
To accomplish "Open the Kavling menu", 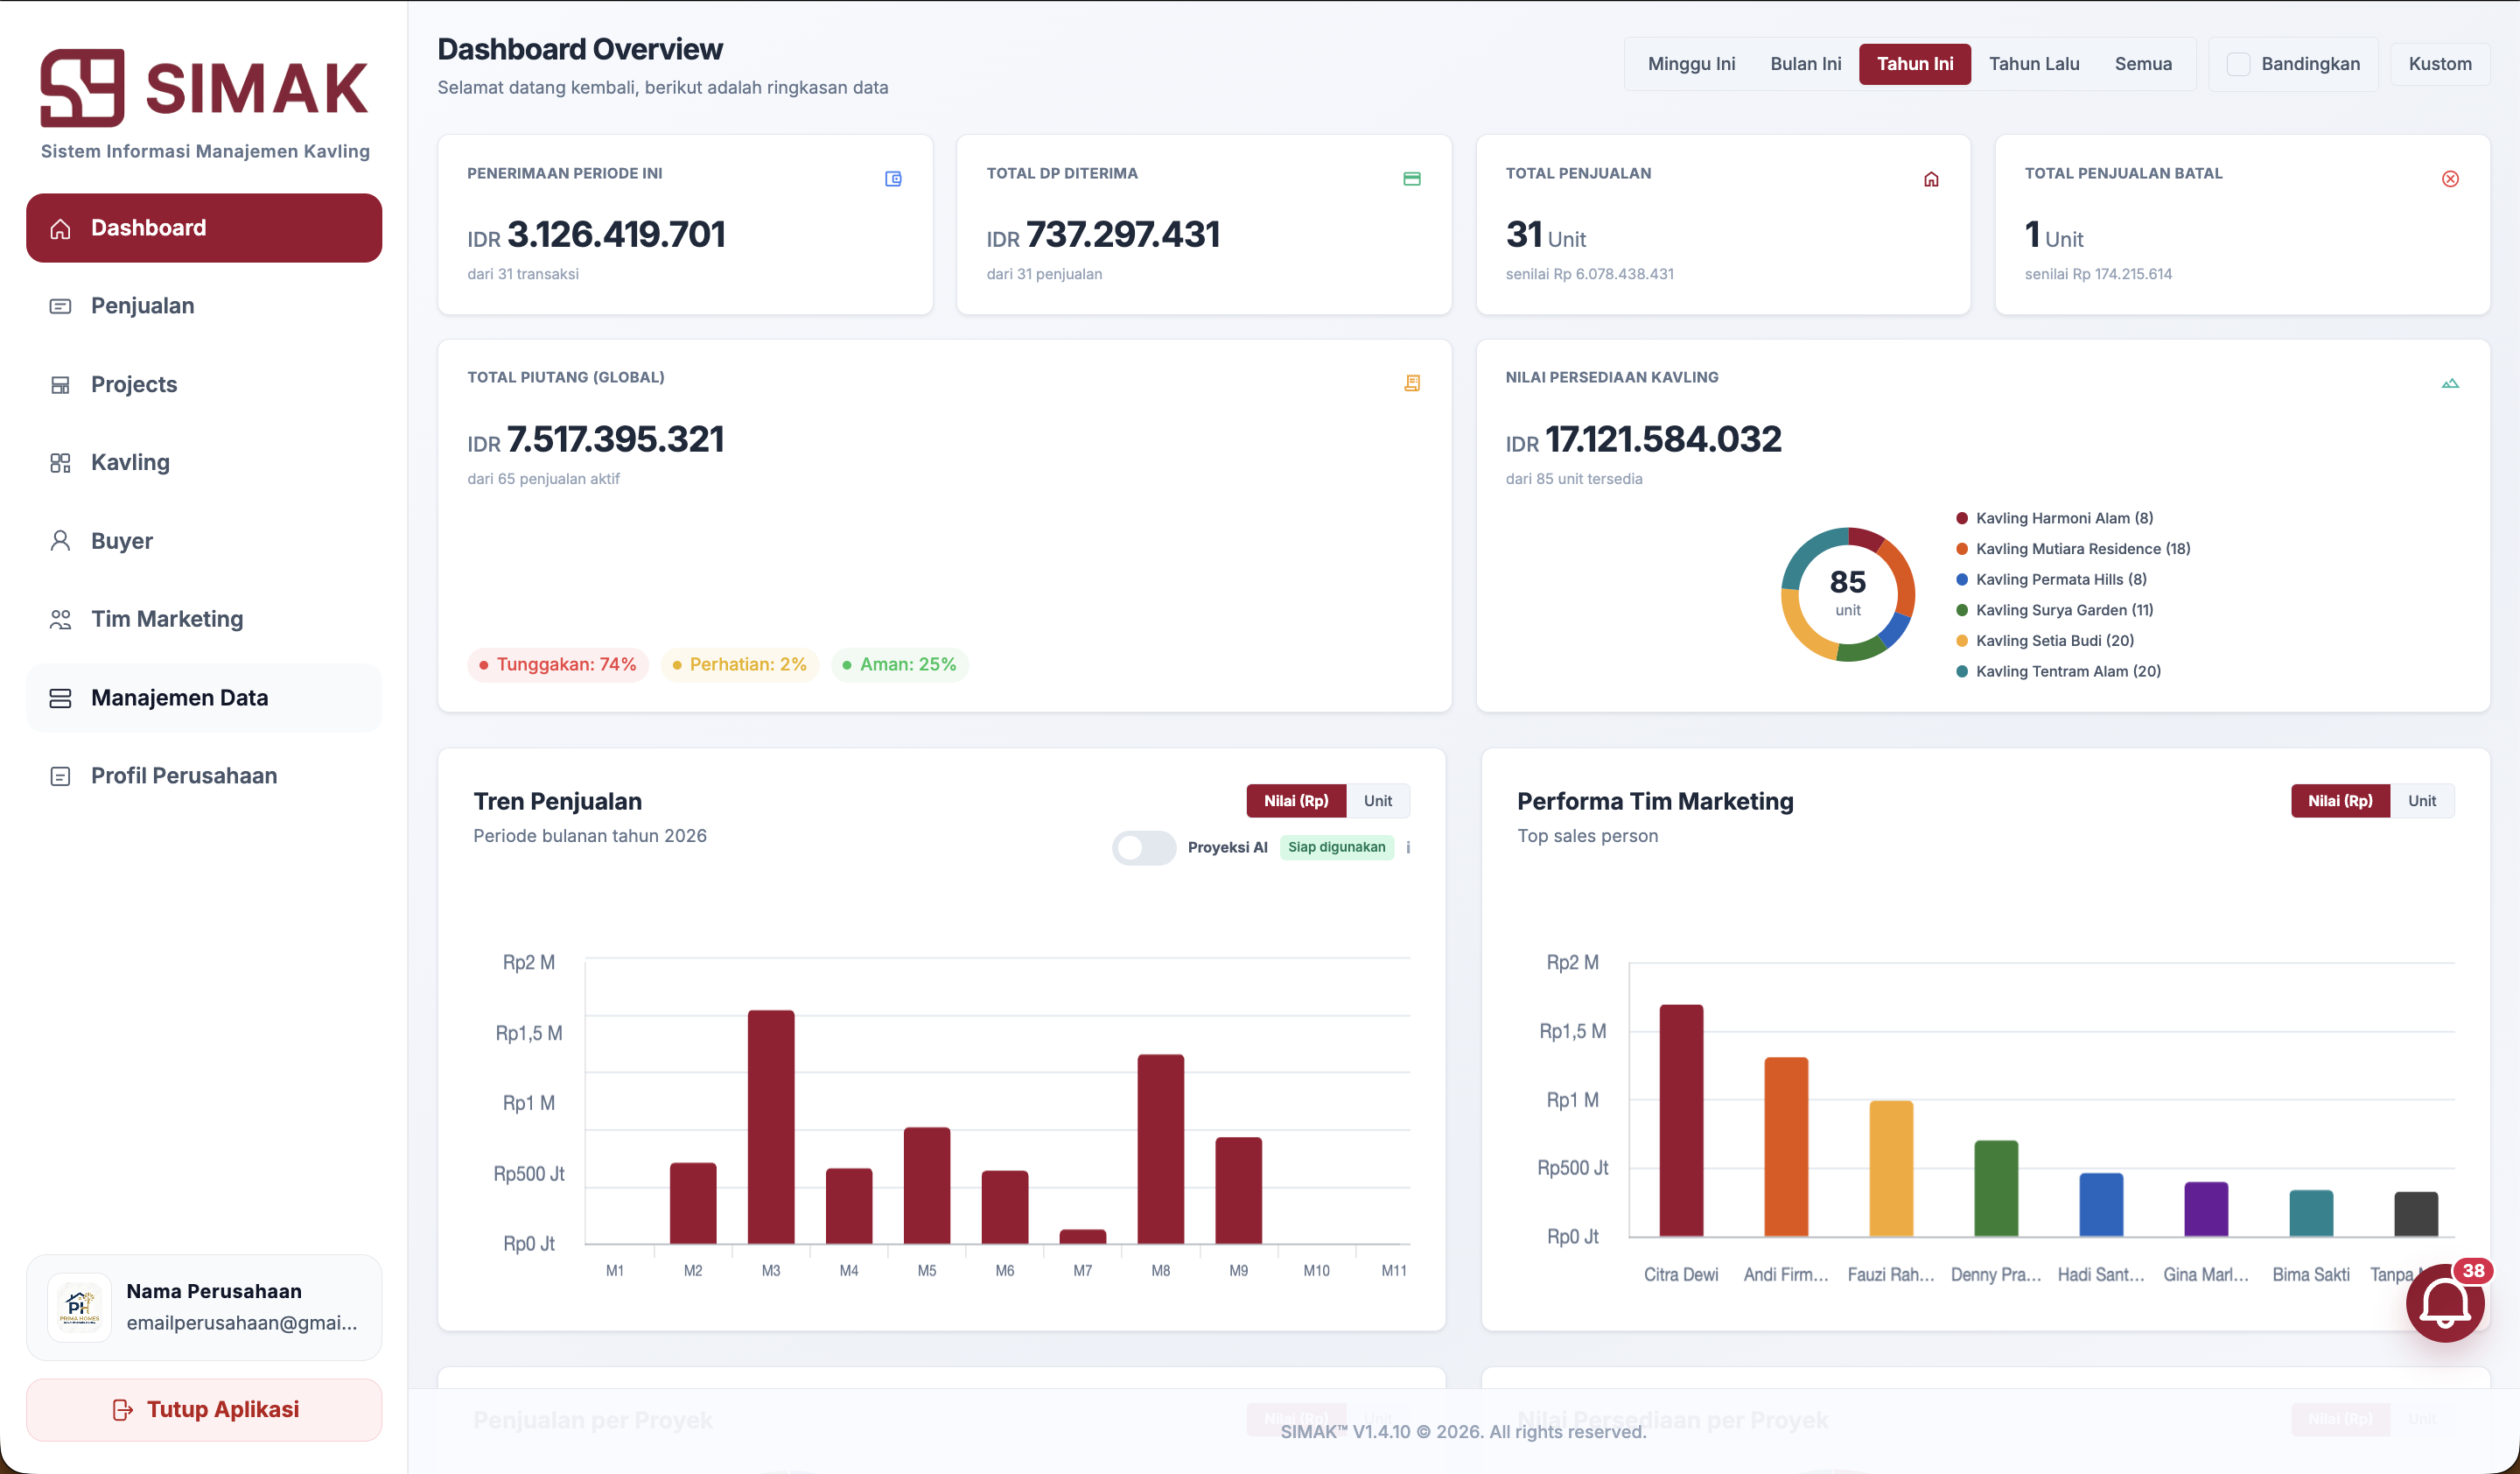I will 204,463.
